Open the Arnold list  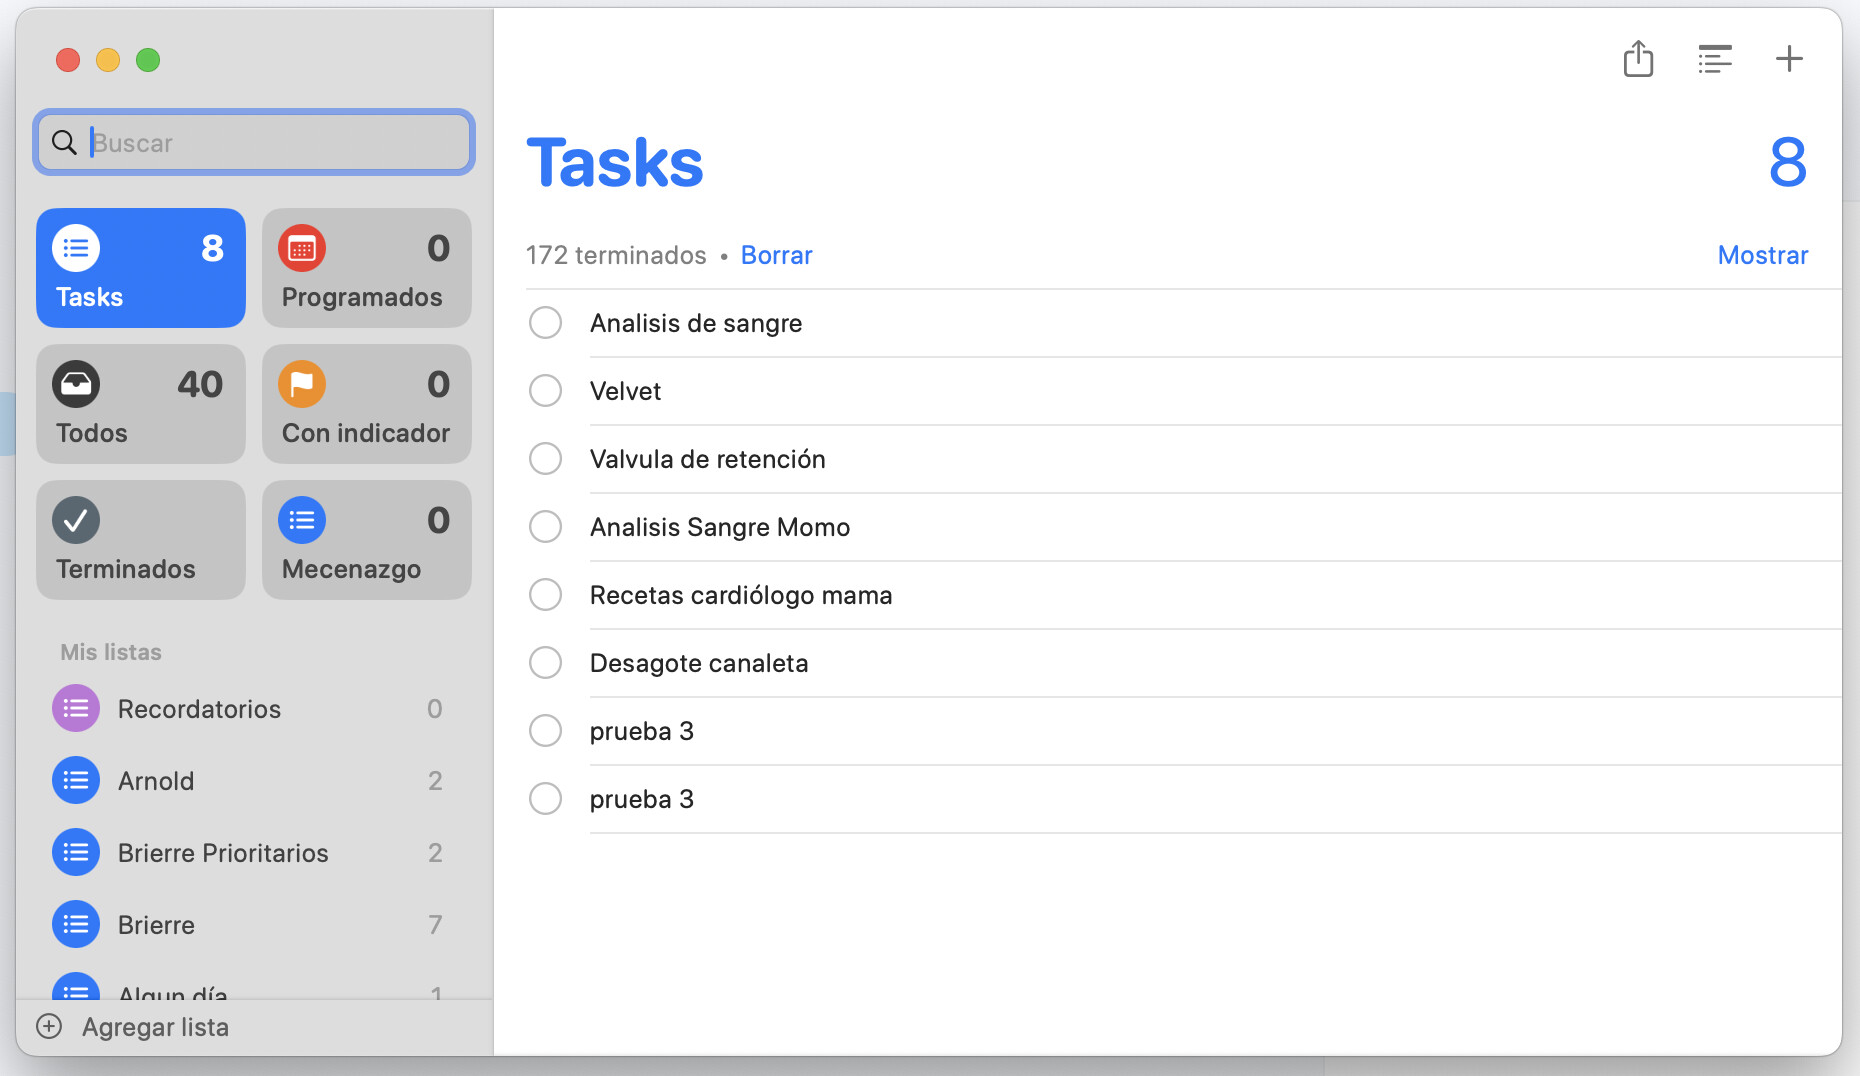157,781
